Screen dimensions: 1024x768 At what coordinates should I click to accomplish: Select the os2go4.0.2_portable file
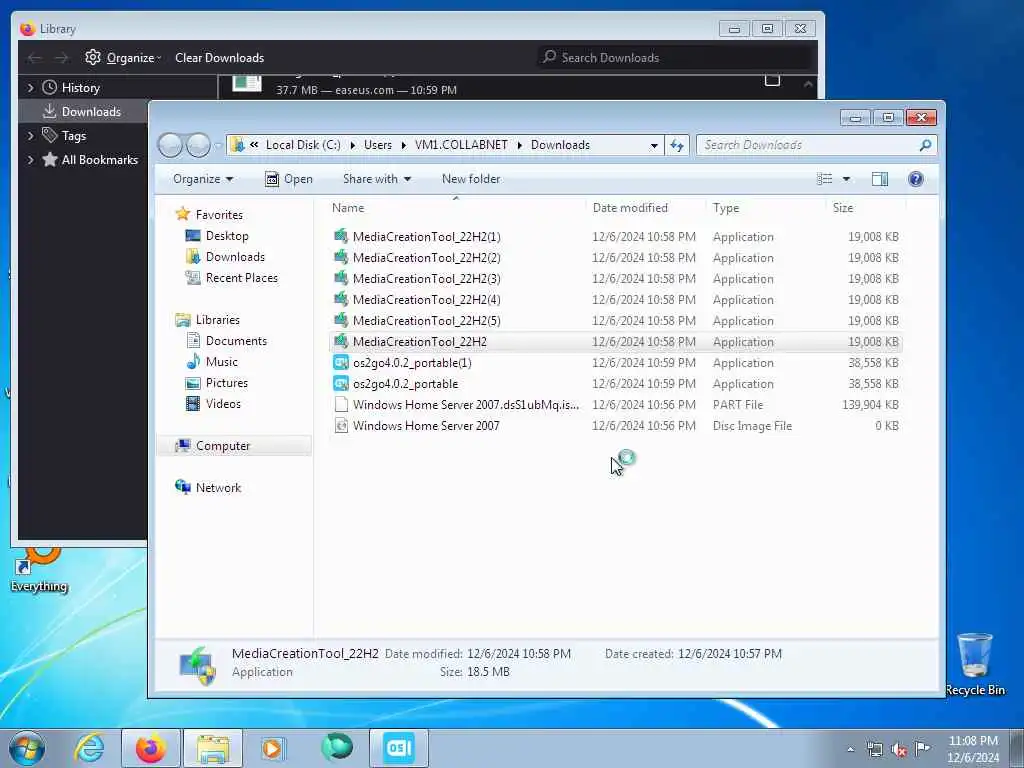coord(616,383)
